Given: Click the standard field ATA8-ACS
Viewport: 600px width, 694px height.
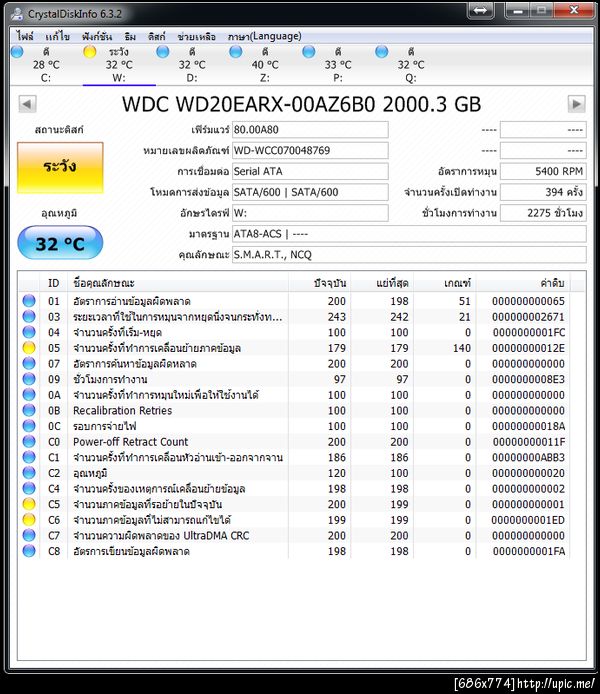Looking at the screenshot, I should tap(409, 234).
